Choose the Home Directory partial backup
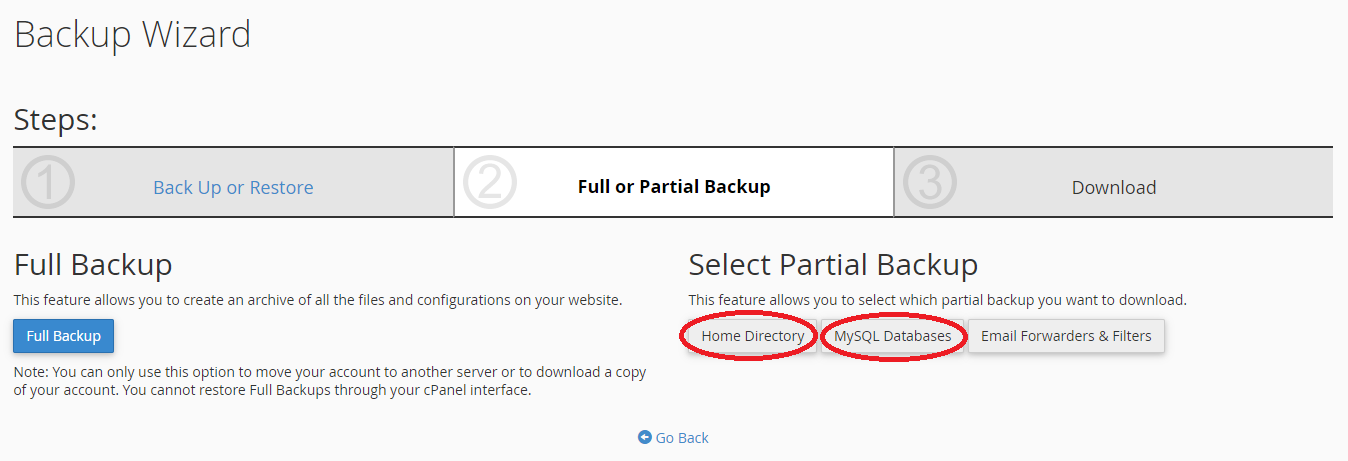1348x461 pixels. [x=753, y=336]
